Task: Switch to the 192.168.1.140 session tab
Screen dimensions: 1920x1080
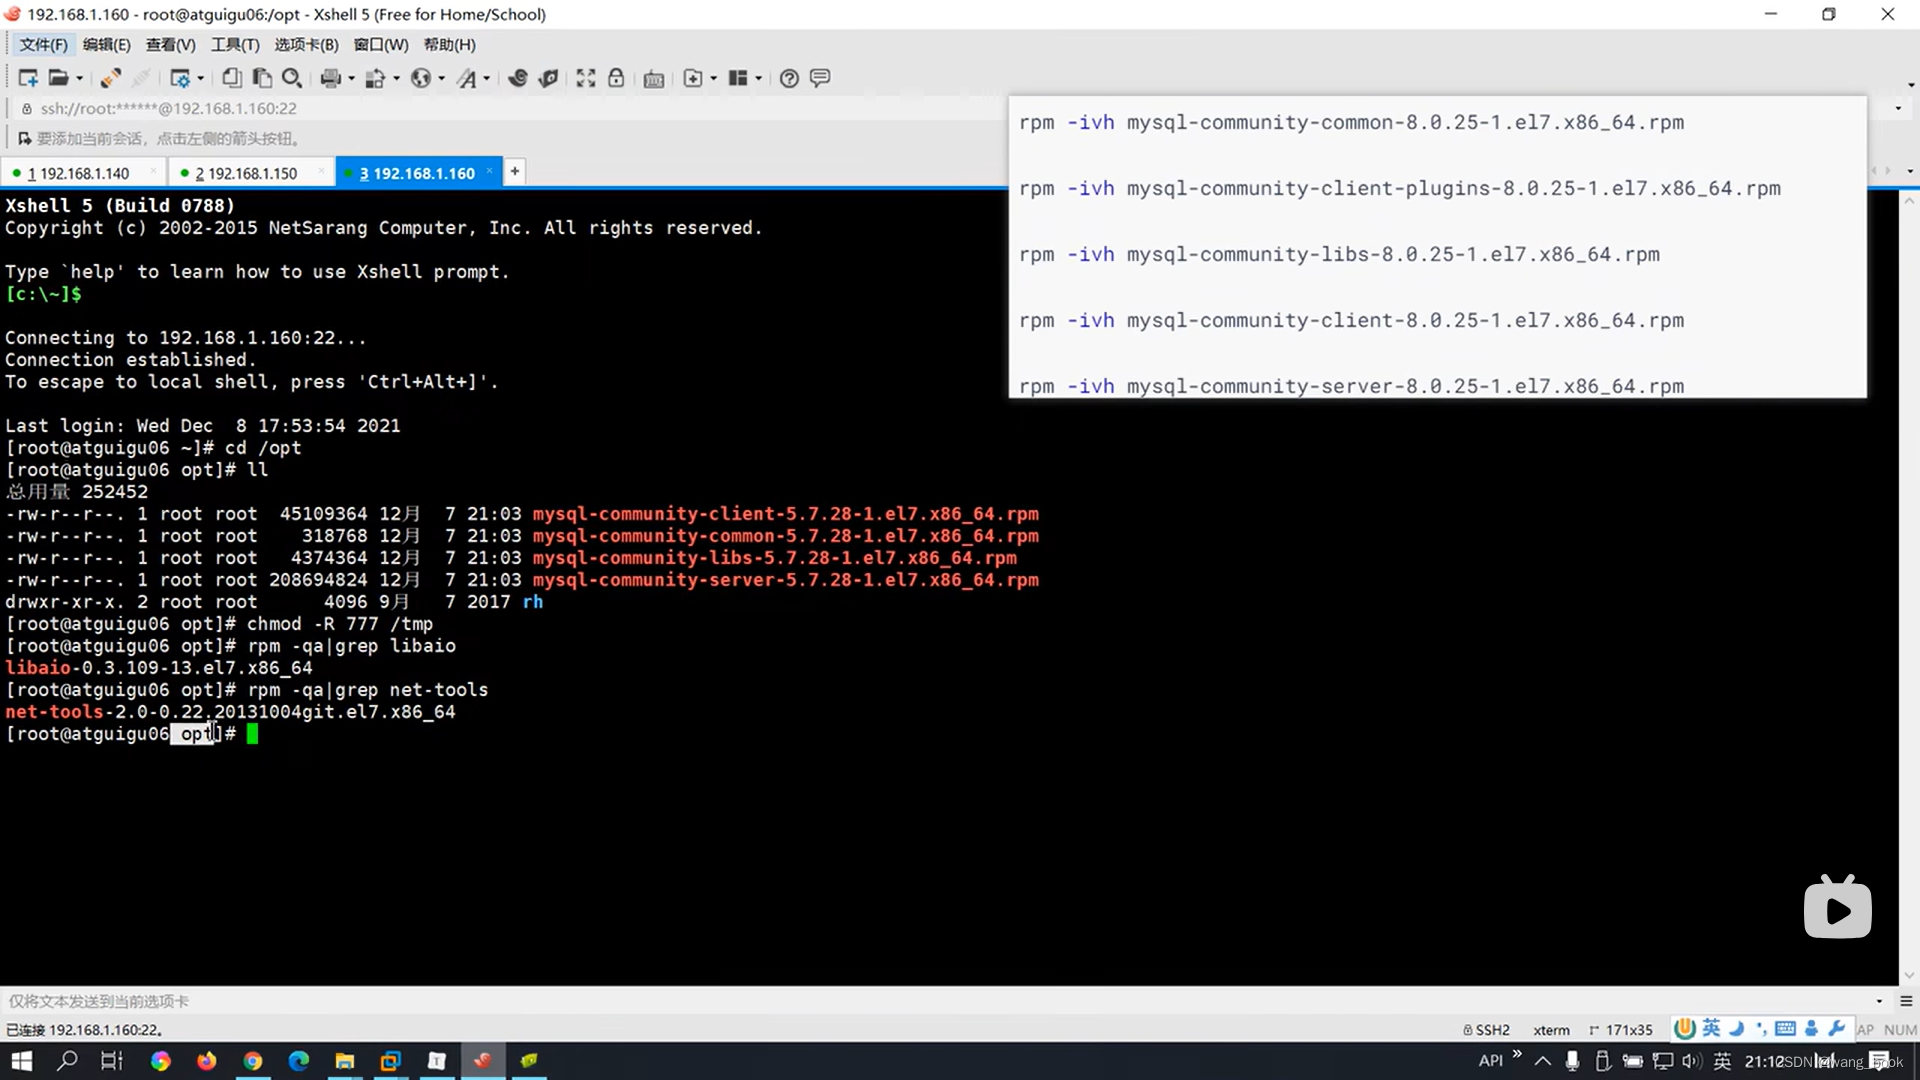Action: (84, 173)
